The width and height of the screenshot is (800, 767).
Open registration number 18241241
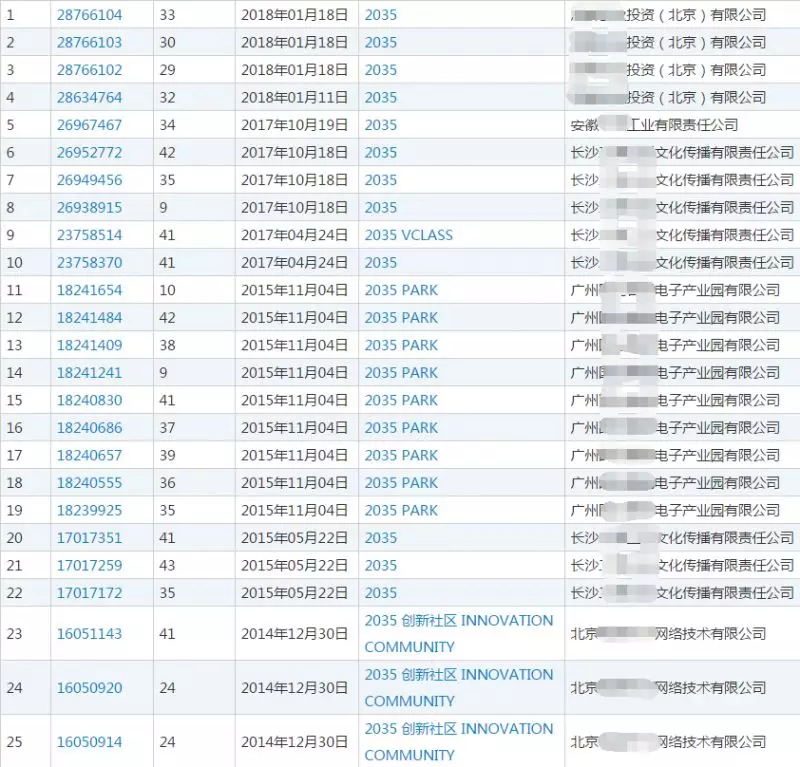pyautogui.click(x=89, y=372)
